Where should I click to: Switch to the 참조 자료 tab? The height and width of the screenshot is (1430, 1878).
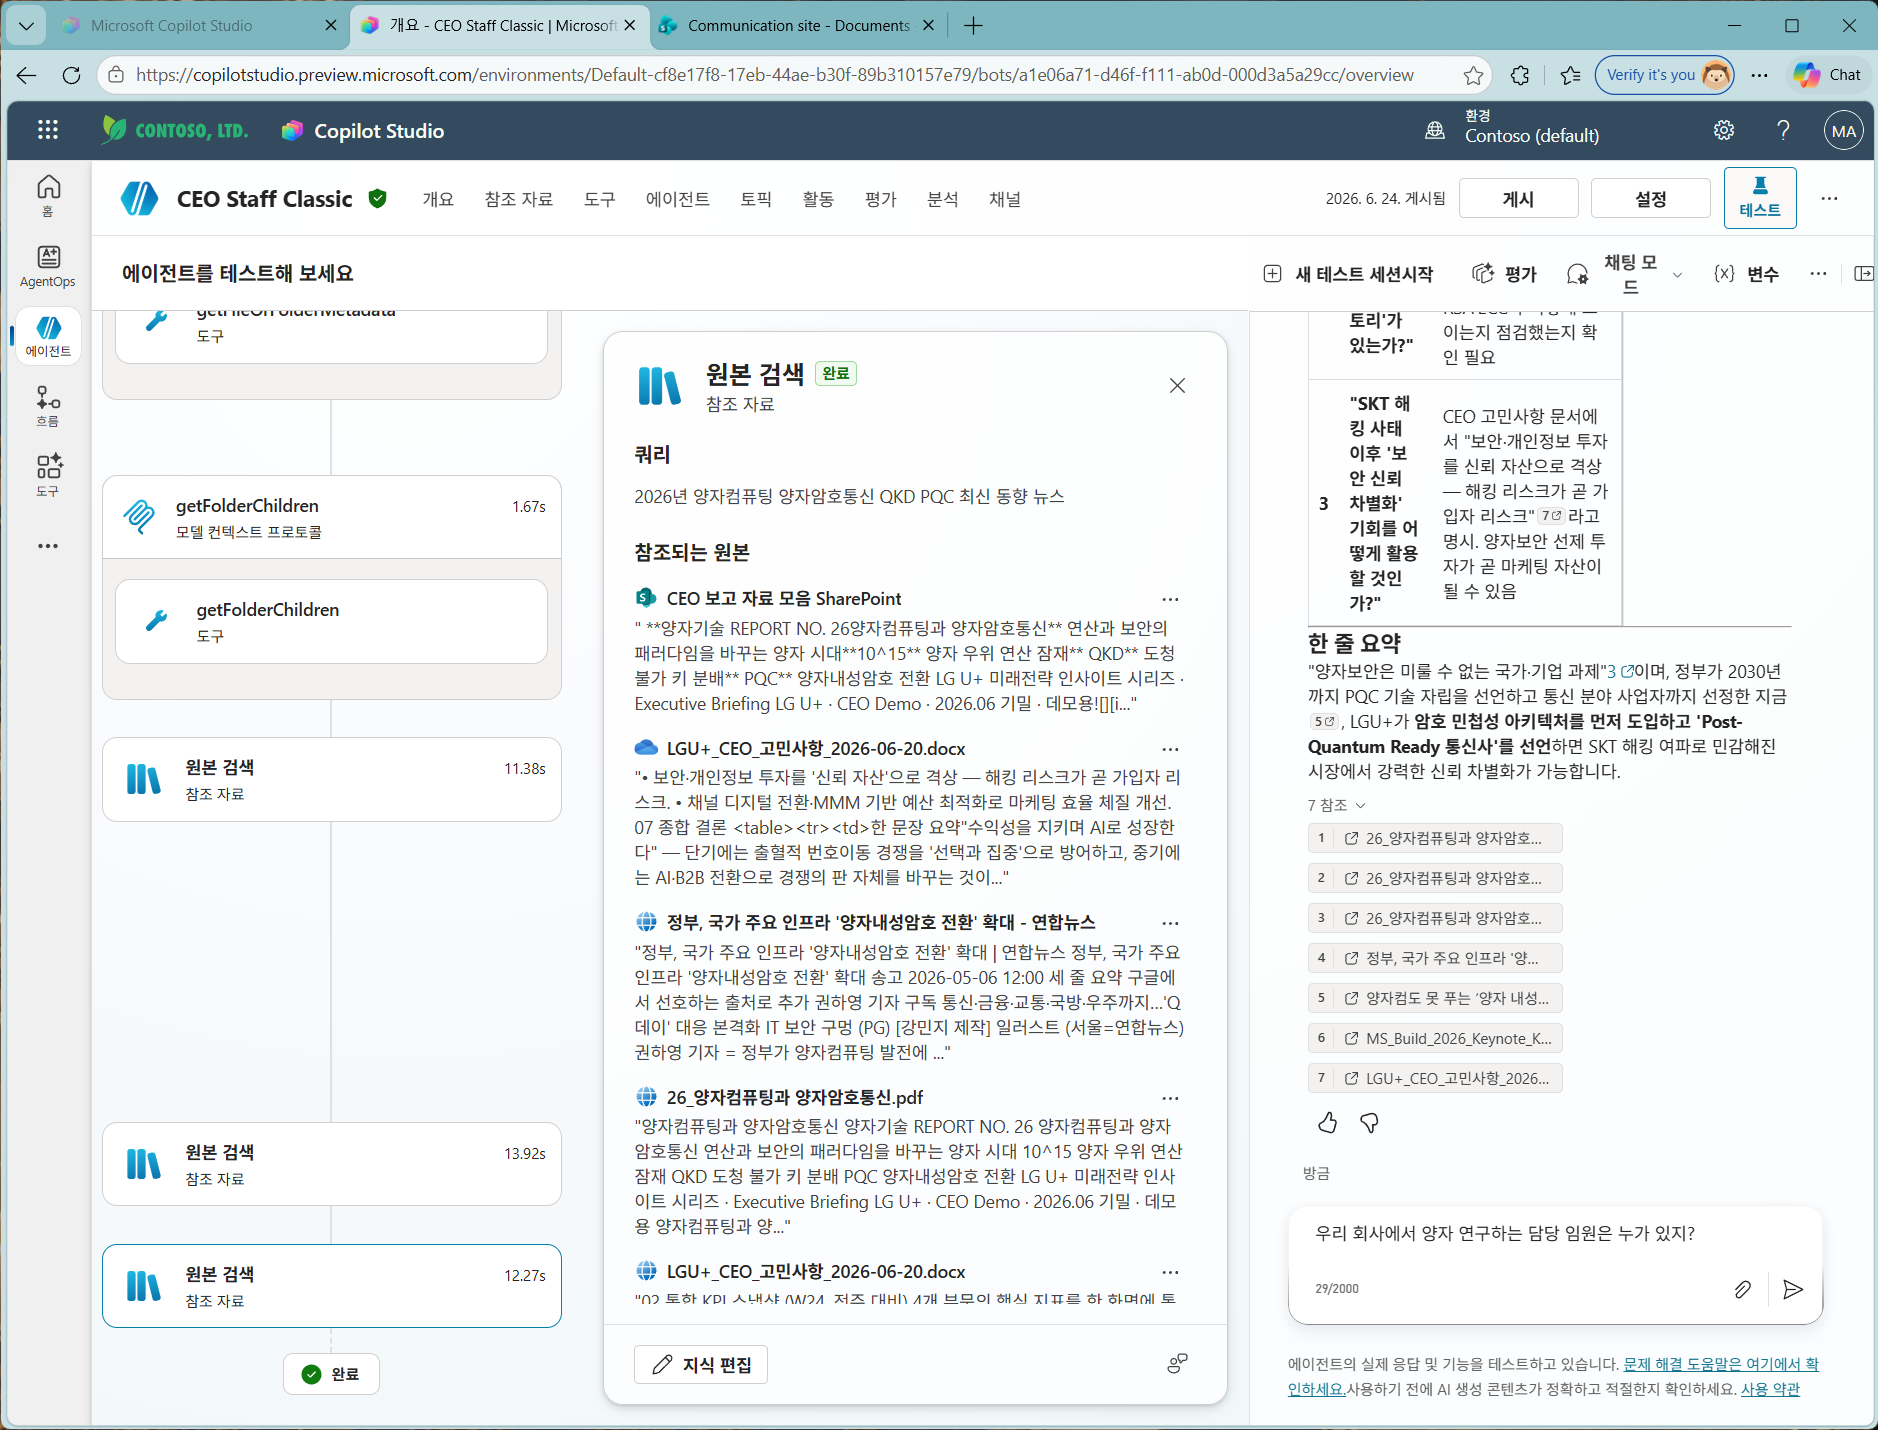519,199
